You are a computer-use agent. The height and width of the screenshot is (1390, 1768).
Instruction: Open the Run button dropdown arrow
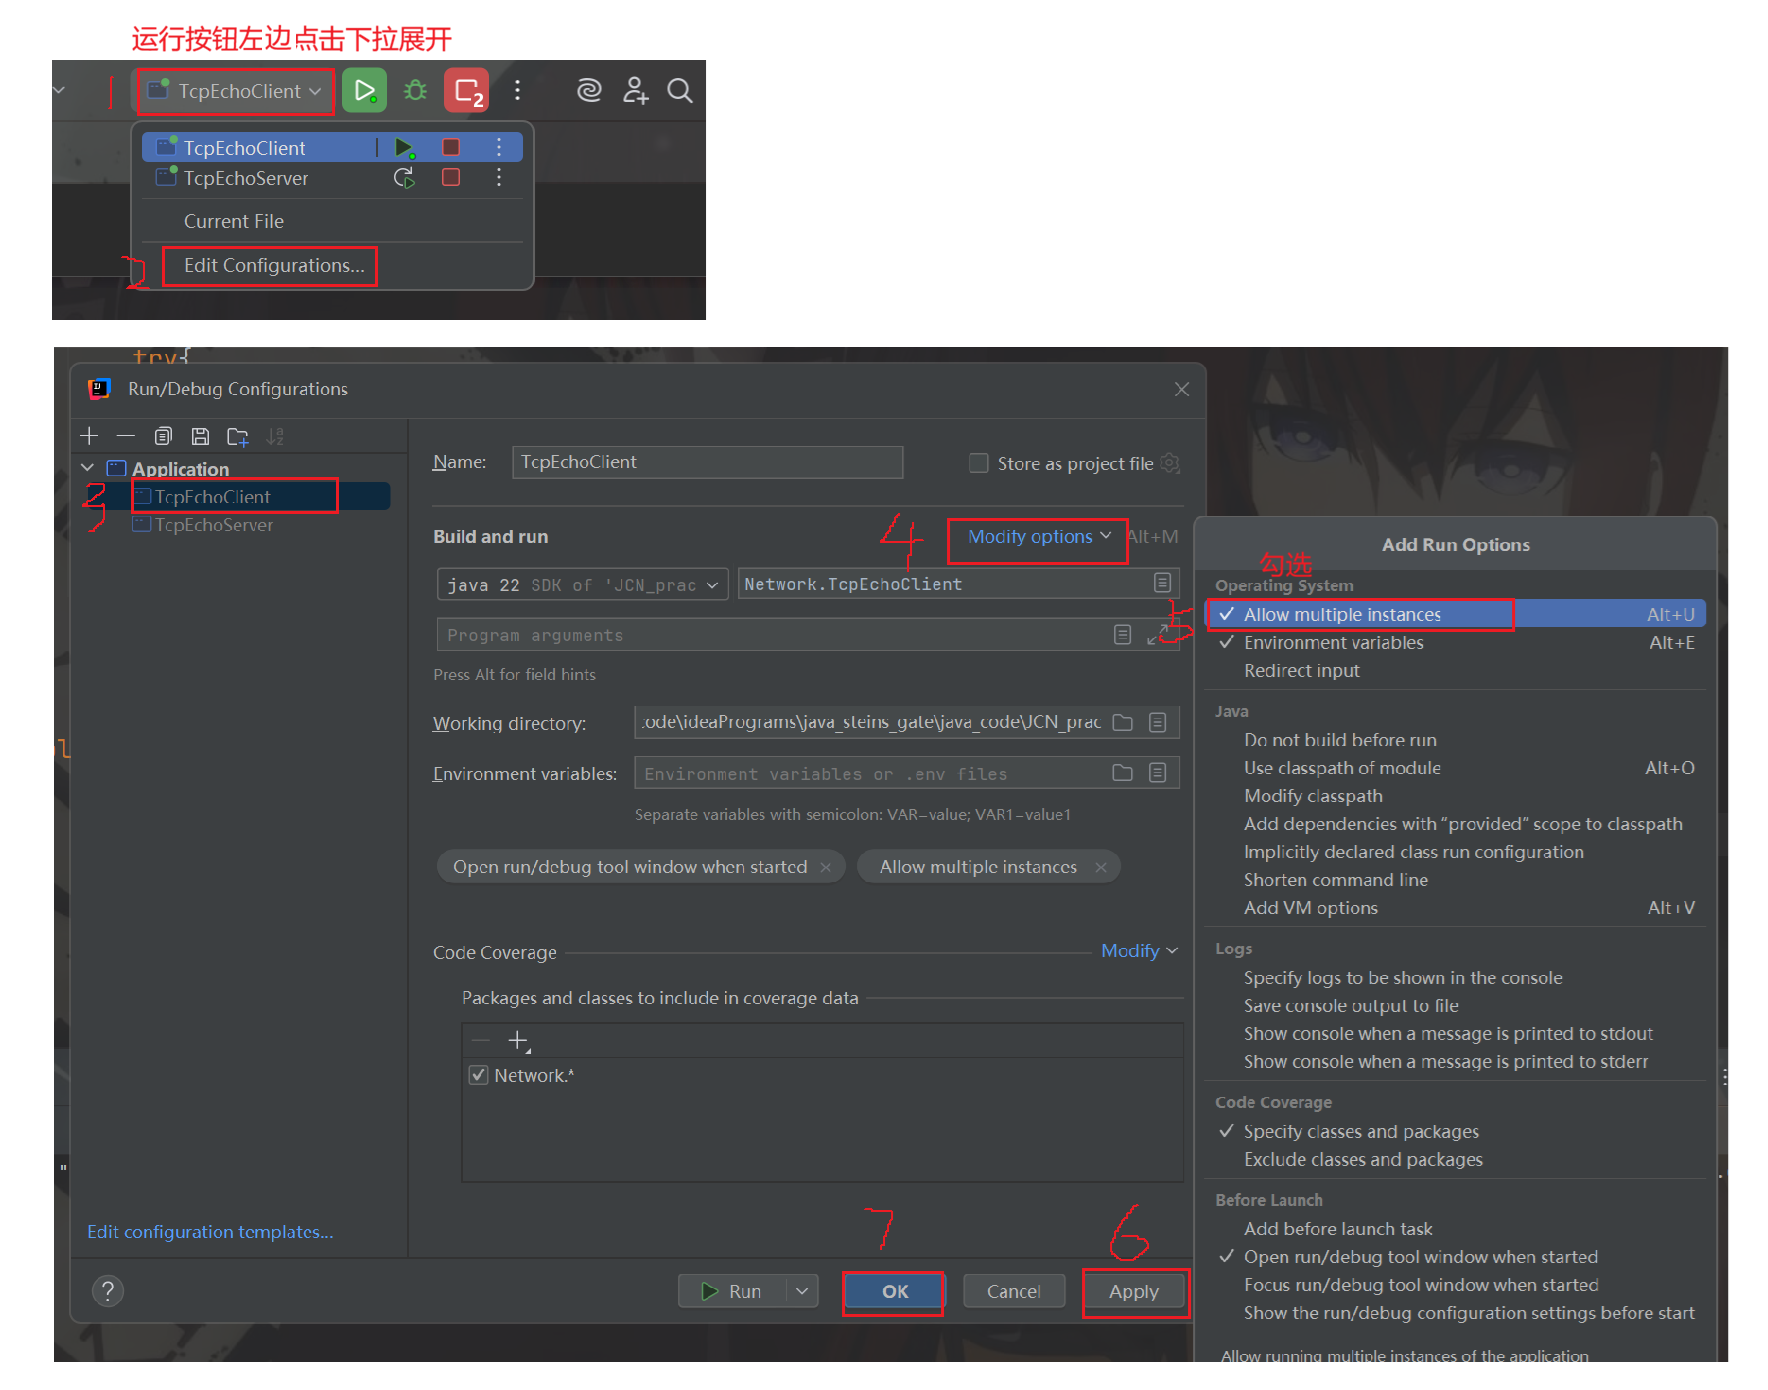coord(802,1291)
